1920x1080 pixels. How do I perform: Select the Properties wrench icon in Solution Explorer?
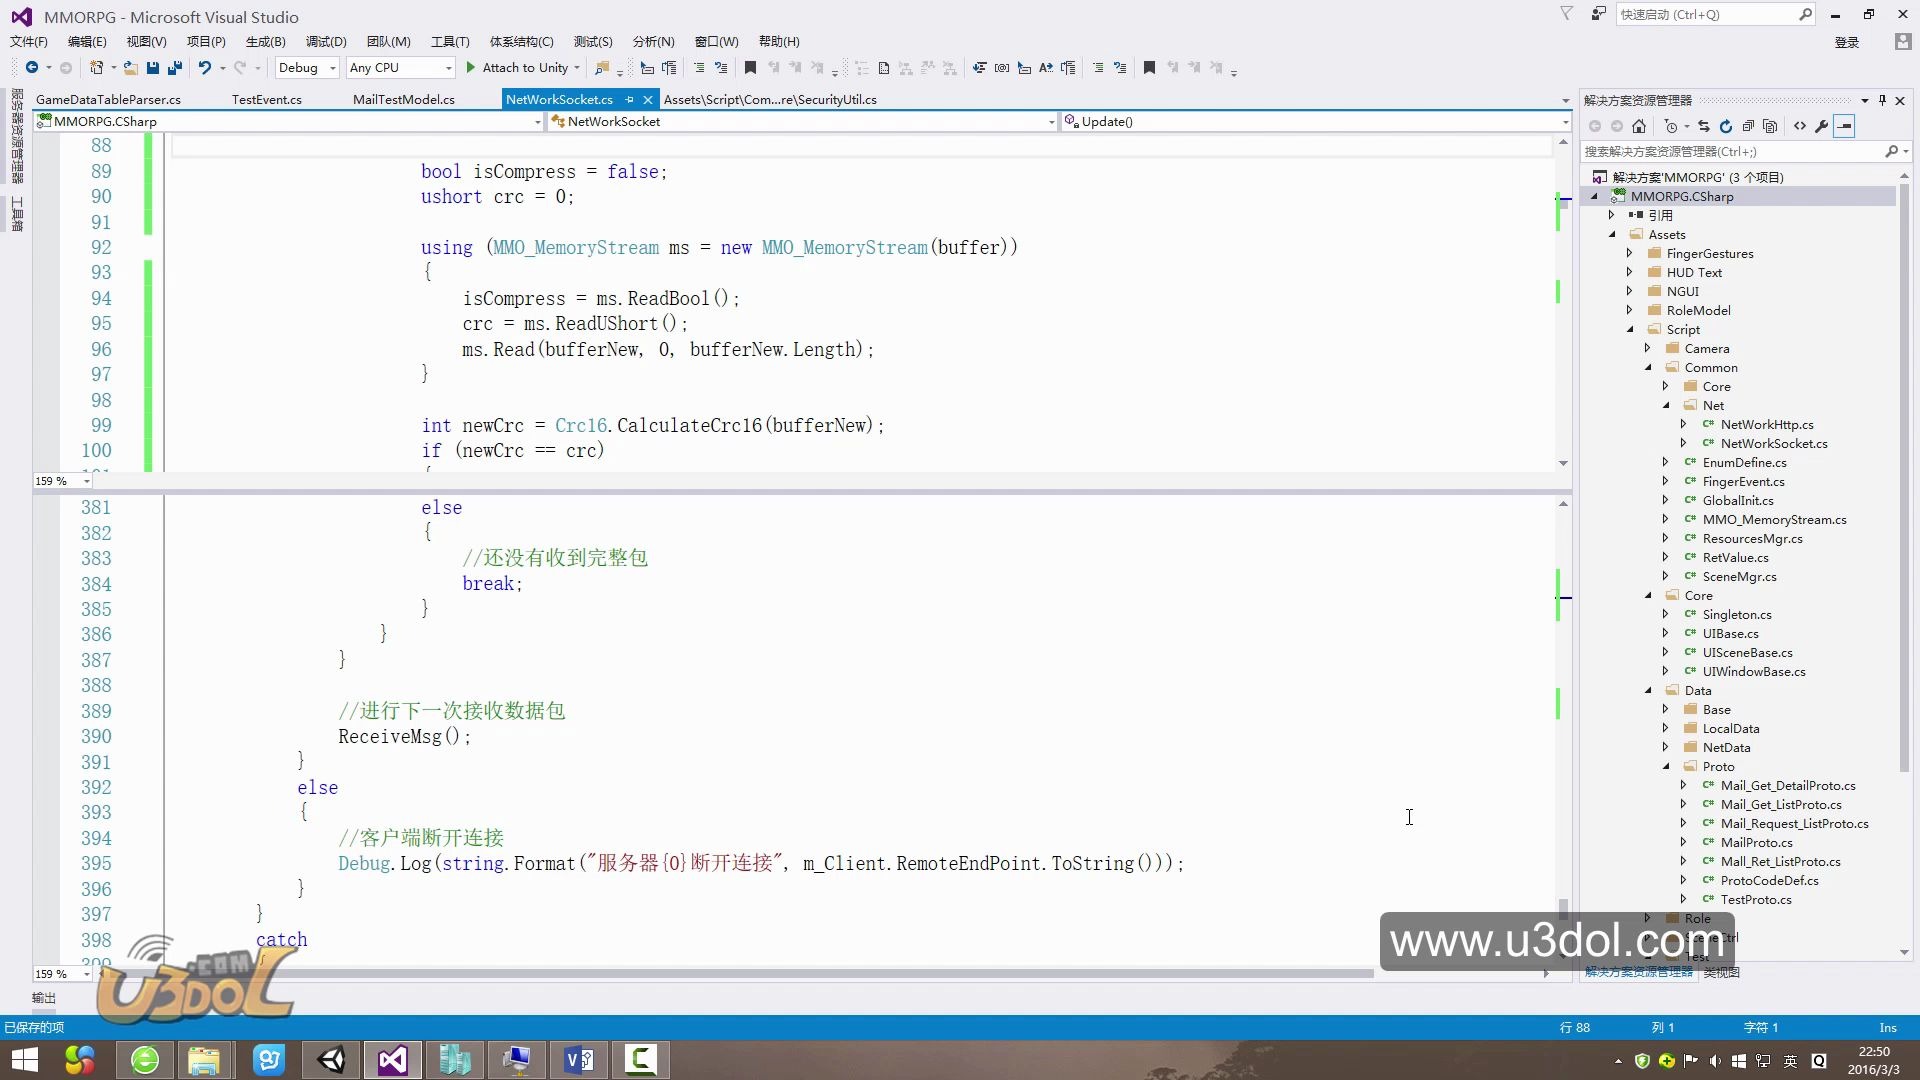pos(1820,126)
